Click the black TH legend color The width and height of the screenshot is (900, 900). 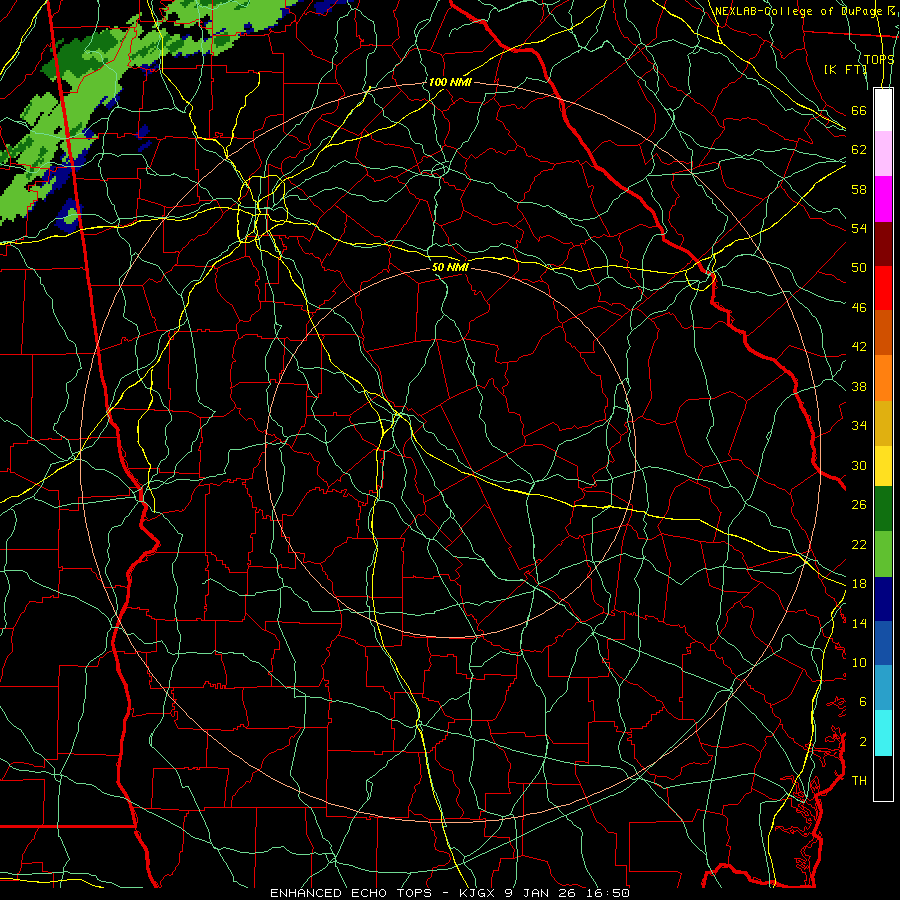[883, 778]
